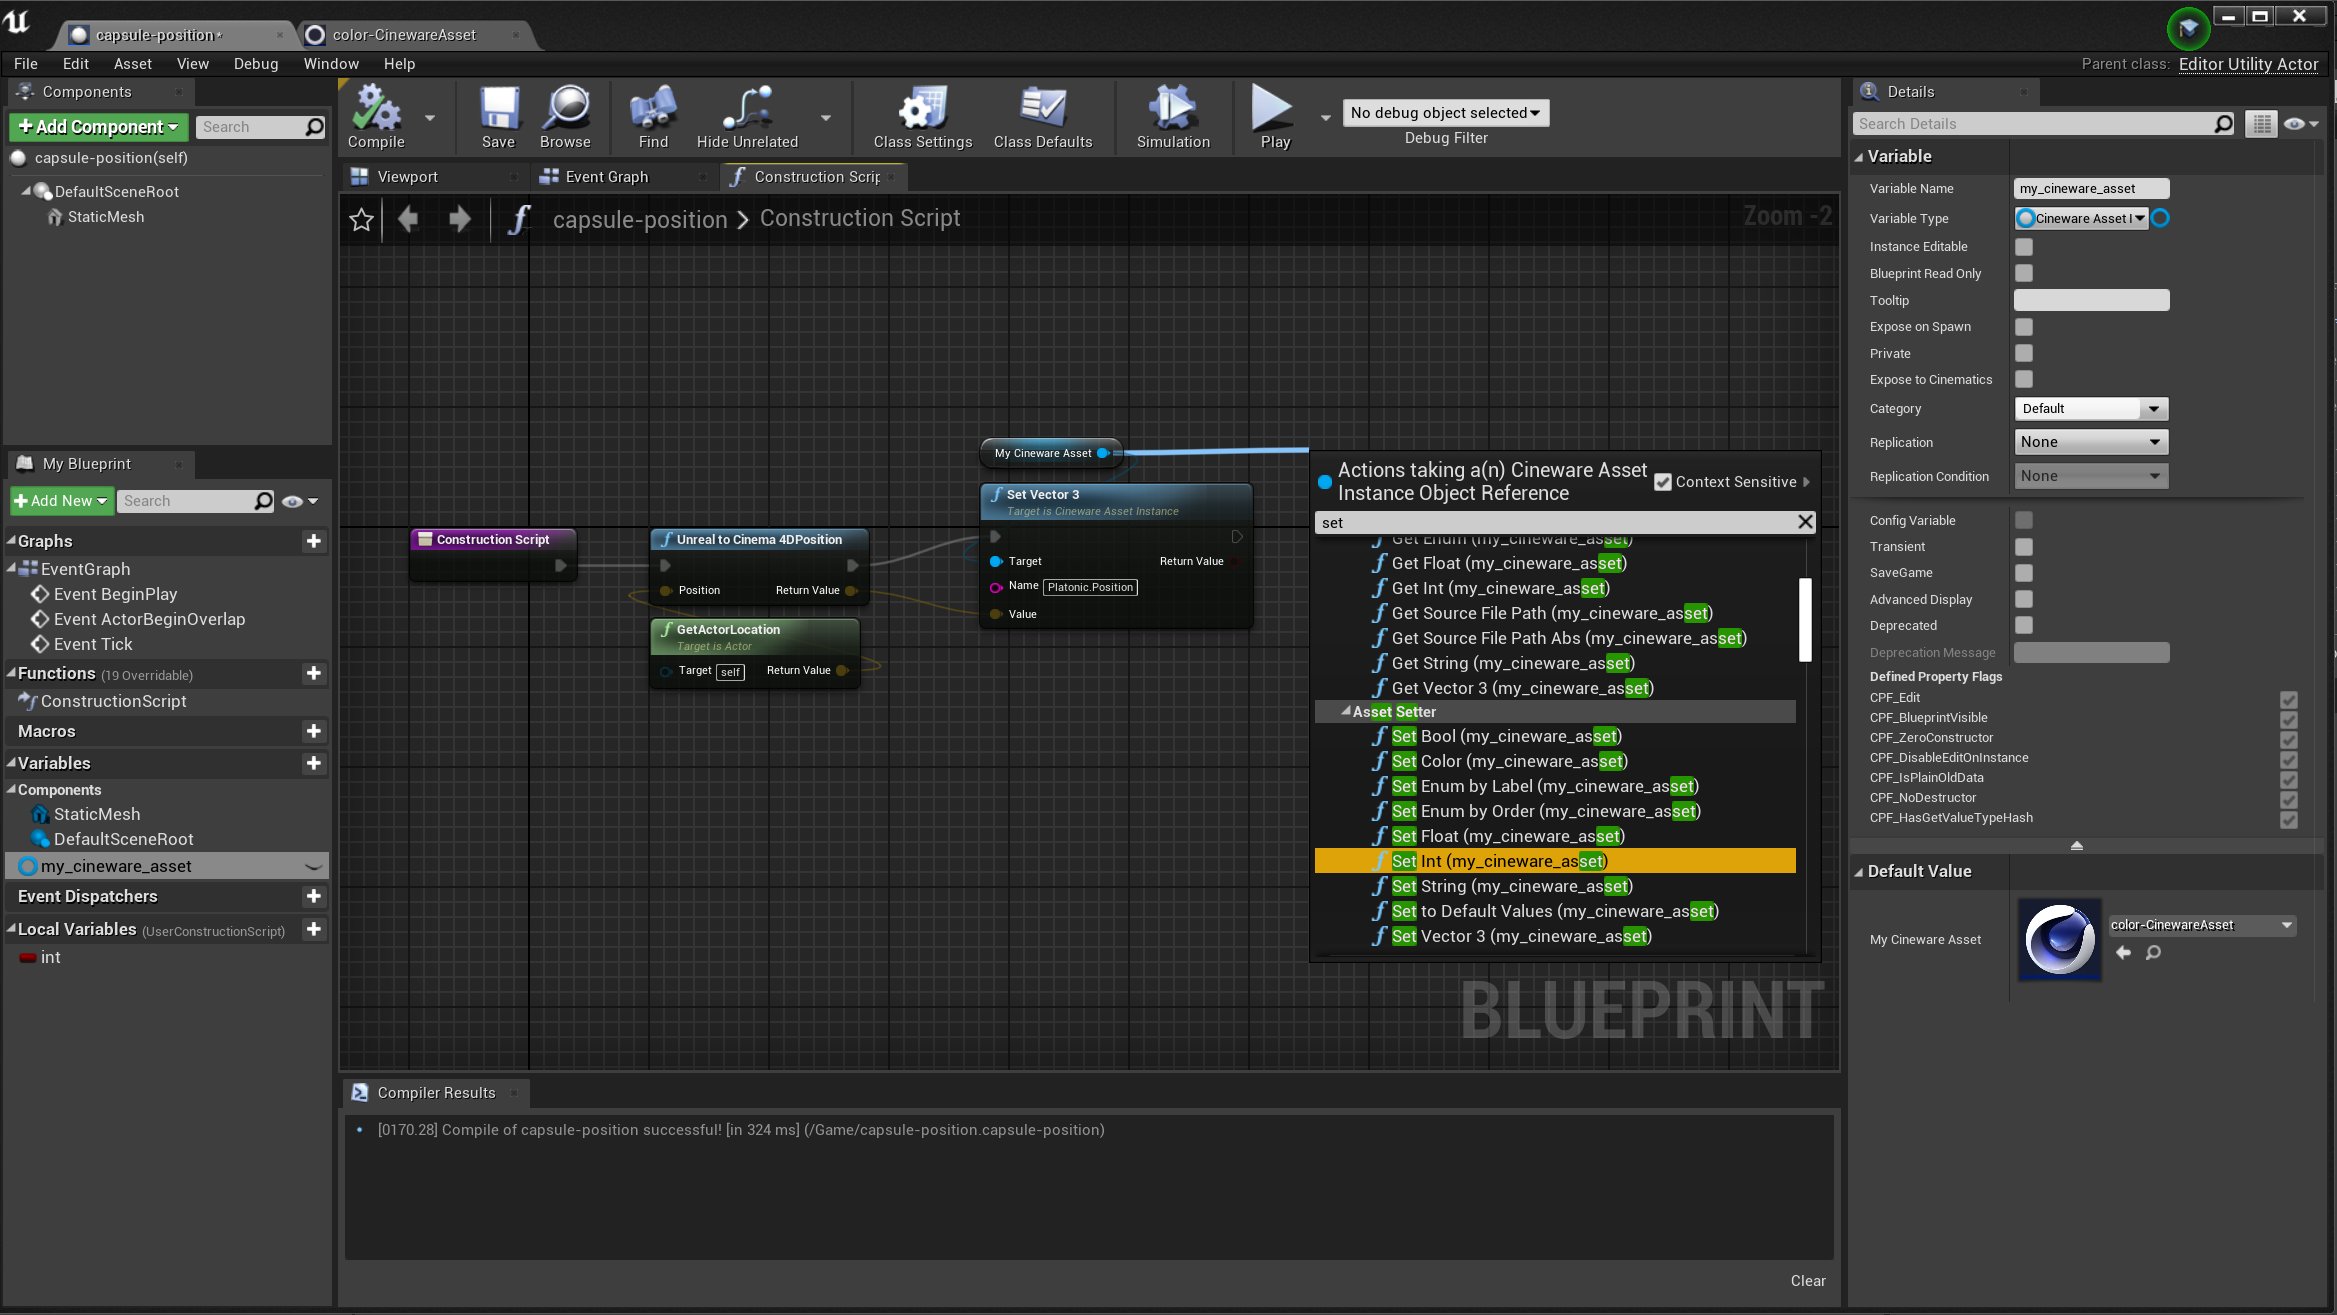Screen dimensions: 2337x1315
Task: Save the blueprint with Save icon
Action: click(x=498, y=117)
